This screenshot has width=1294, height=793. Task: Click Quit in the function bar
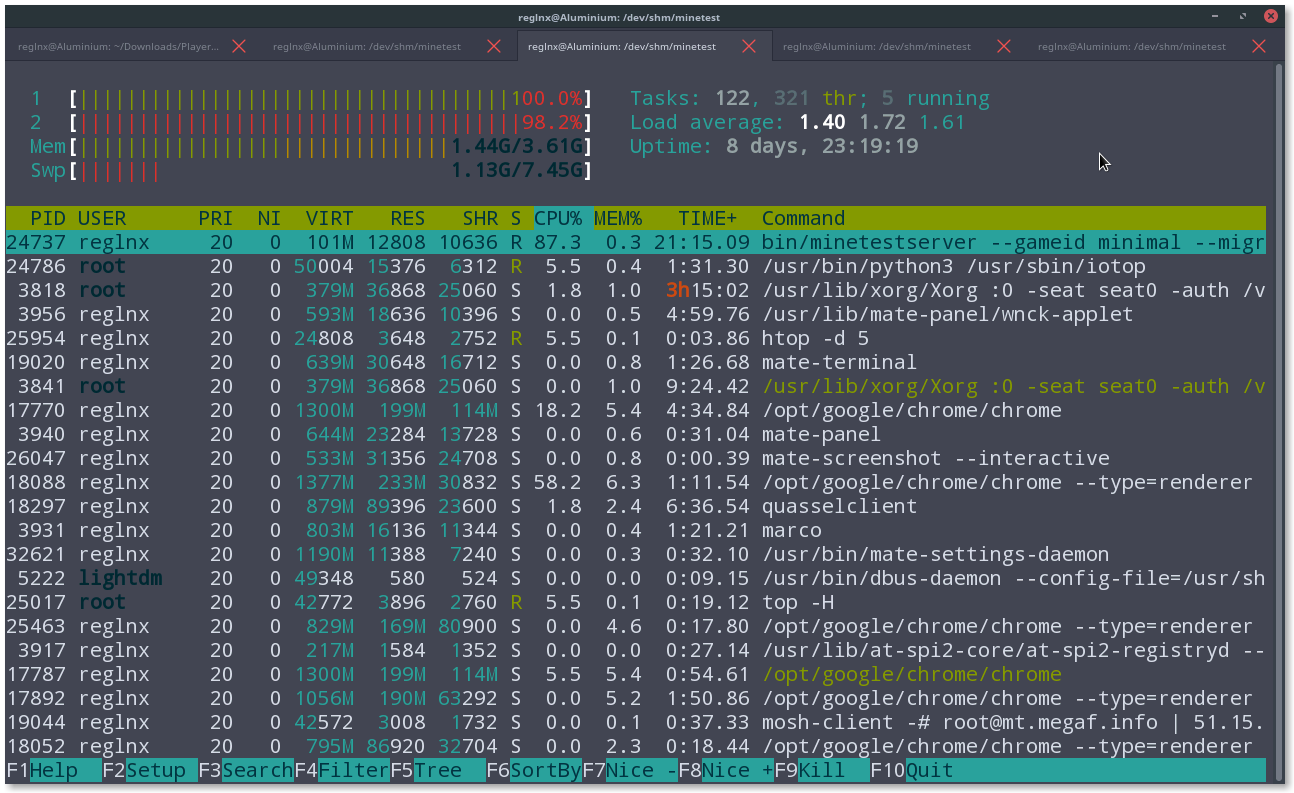click(x=930, y=770)
